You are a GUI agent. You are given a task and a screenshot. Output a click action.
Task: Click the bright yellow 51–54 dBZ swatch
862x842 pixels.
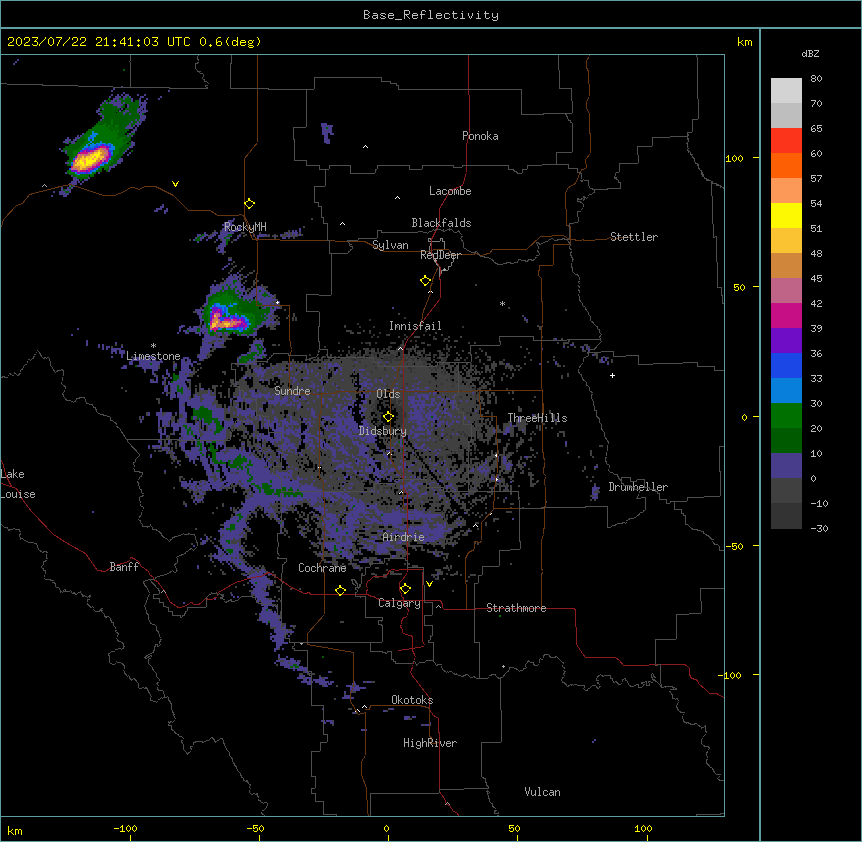(x=786, y=215)
